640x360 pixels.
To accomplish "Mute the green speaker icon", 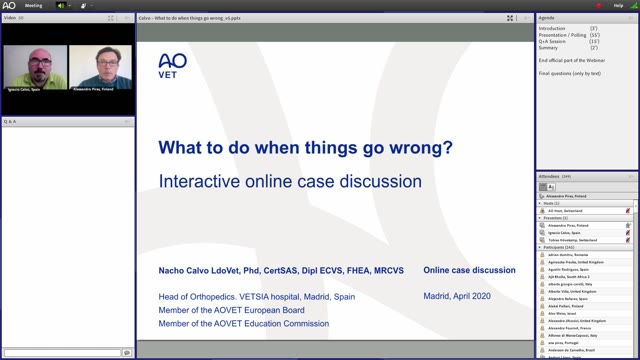I will pos(61,6).
